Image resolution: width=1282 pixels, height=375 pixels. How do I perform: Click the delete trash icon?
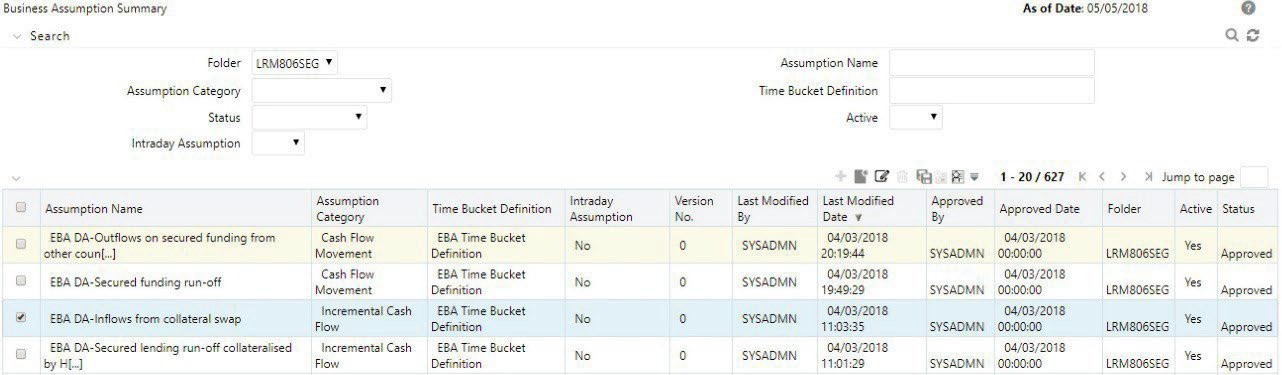tap(902, 177)
